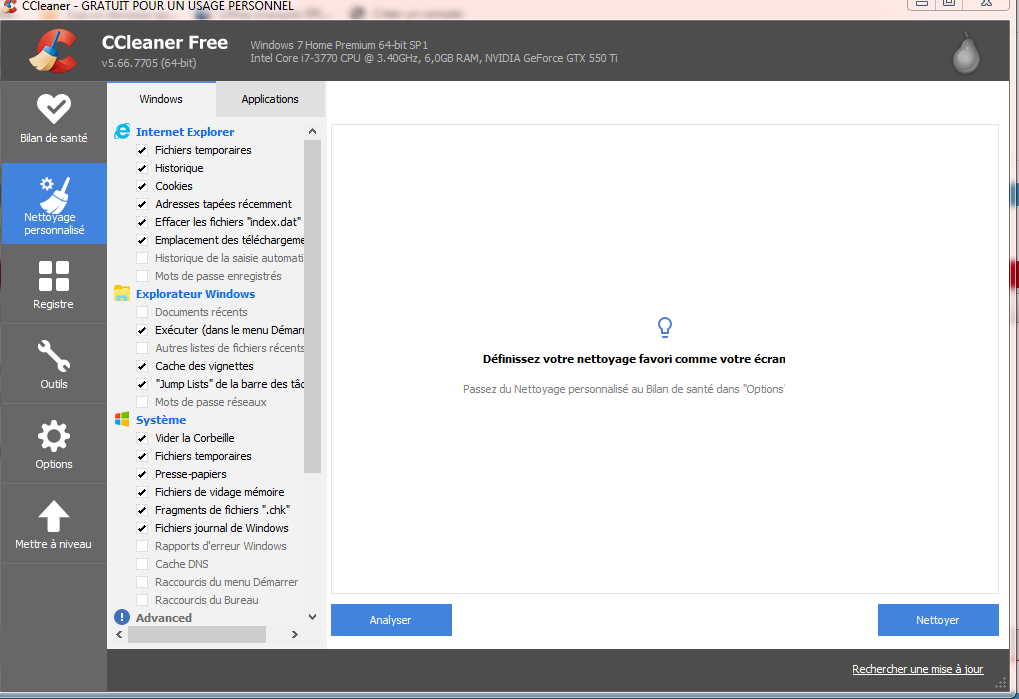
Task: Uncheck the Historique checkbox
Action: coord(142,168)
